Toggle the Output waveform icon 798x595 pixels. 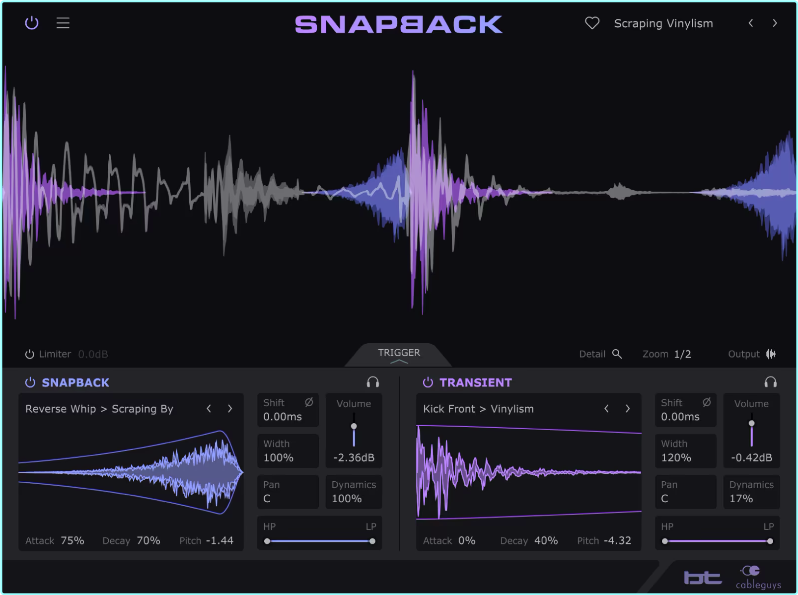click(771, 354)
